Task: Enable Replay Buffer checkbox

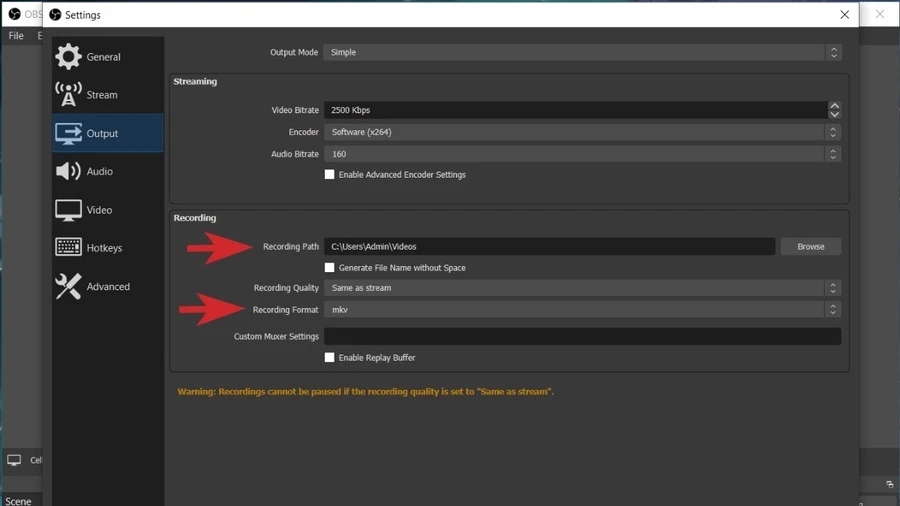Action: (329, 357)
